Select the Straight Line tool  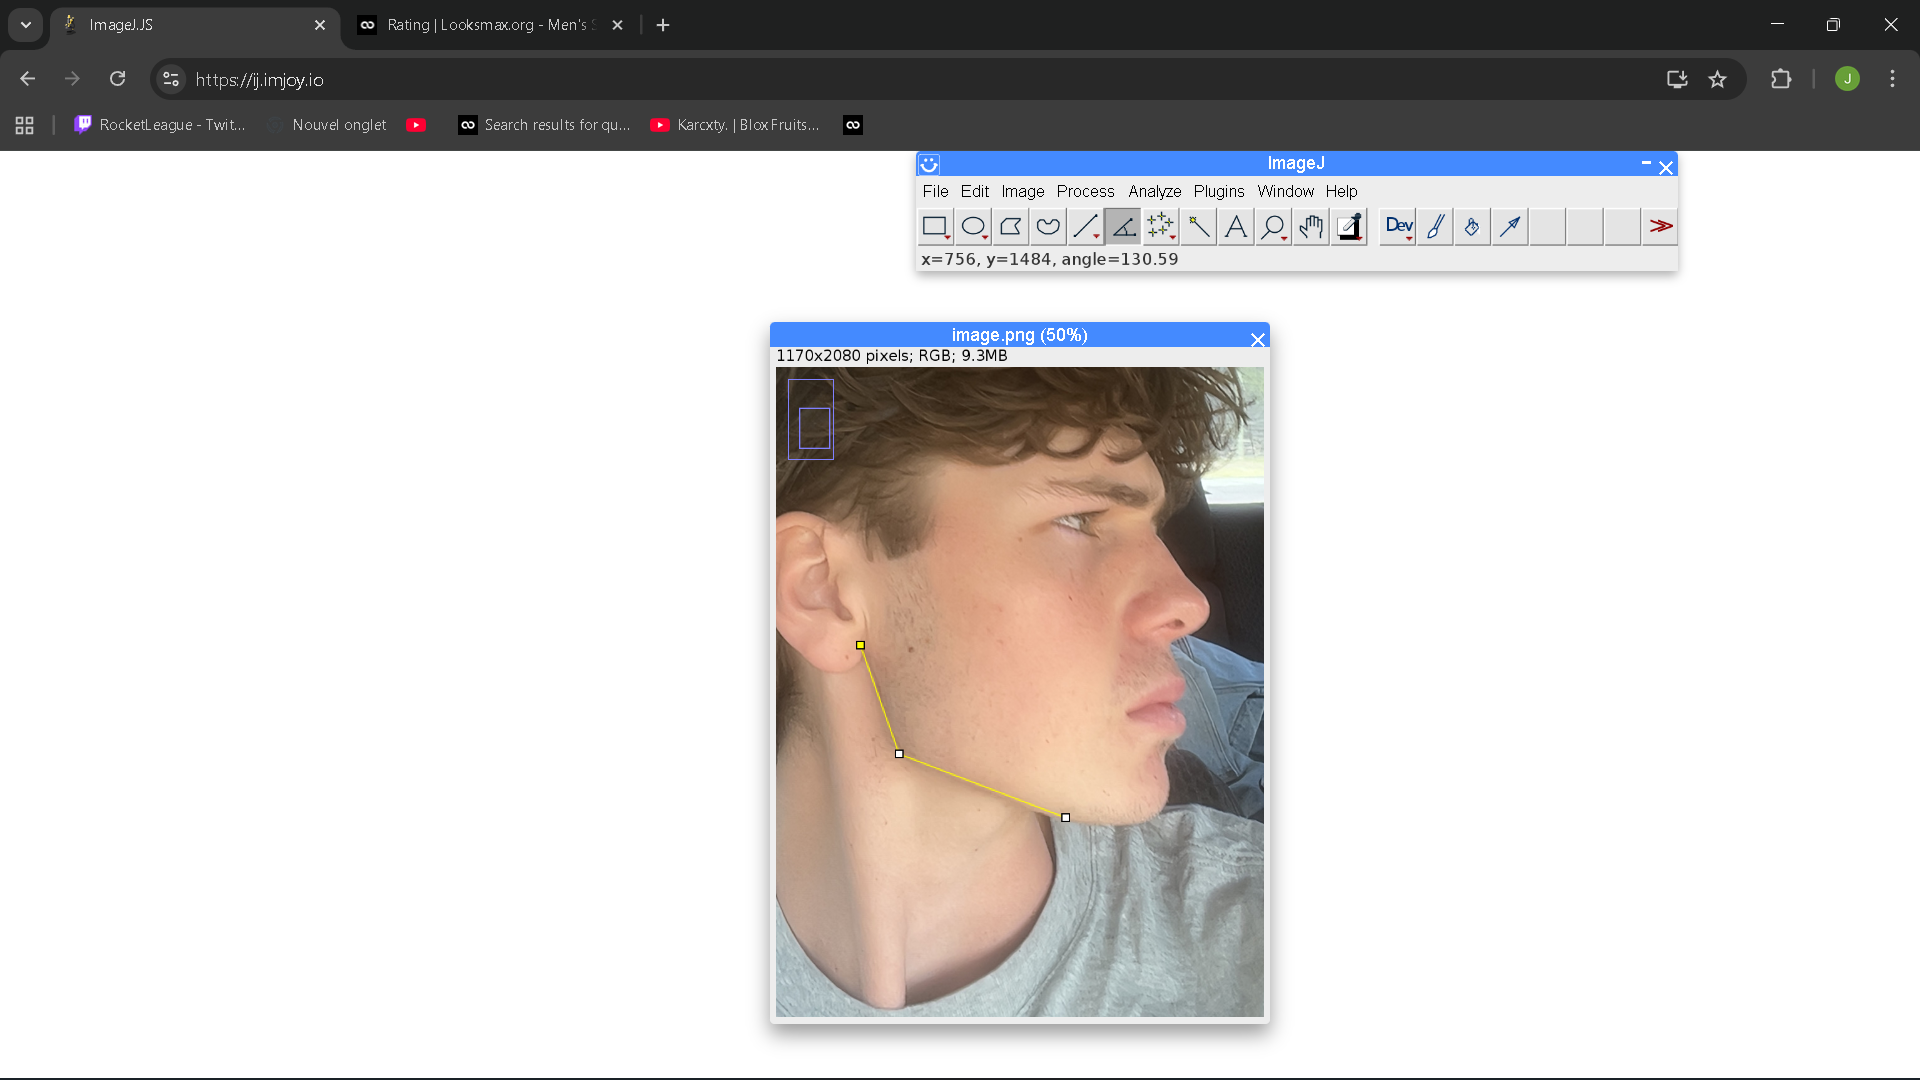pyautogui.click(x=1085, y=227)
